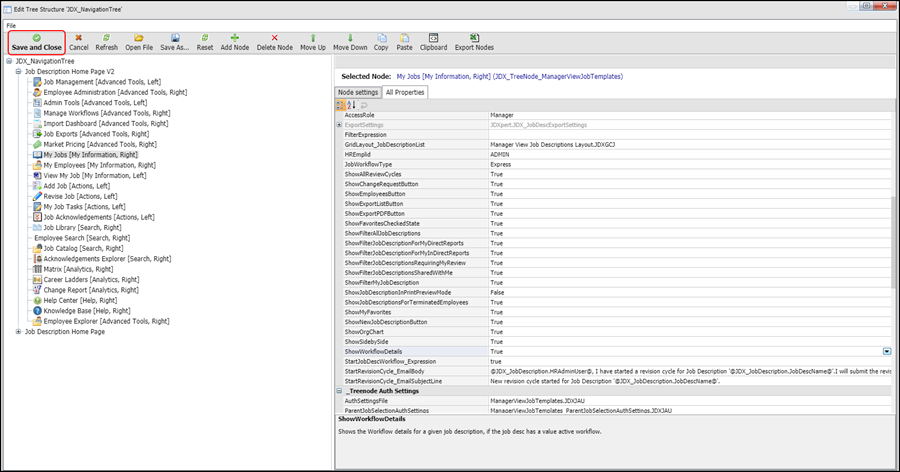This screenshot has width=900, height=472.
Task: Switch to the Node settings tab
Action: click(356, 92)
